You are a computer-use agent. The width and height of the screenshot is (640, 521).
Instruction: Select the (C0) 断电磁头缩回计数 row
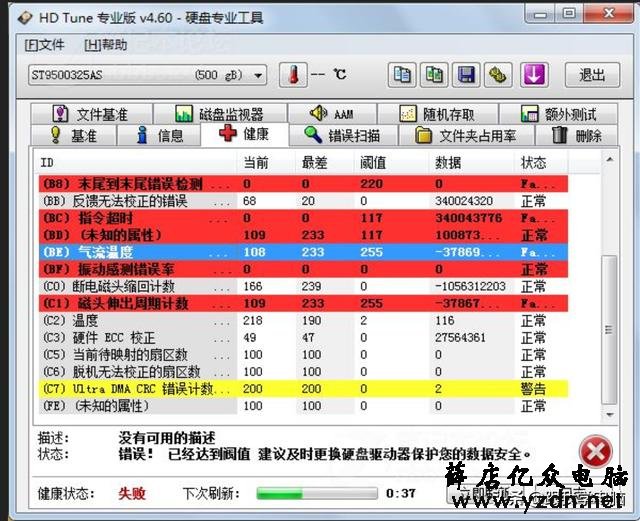tap(303, 287)
